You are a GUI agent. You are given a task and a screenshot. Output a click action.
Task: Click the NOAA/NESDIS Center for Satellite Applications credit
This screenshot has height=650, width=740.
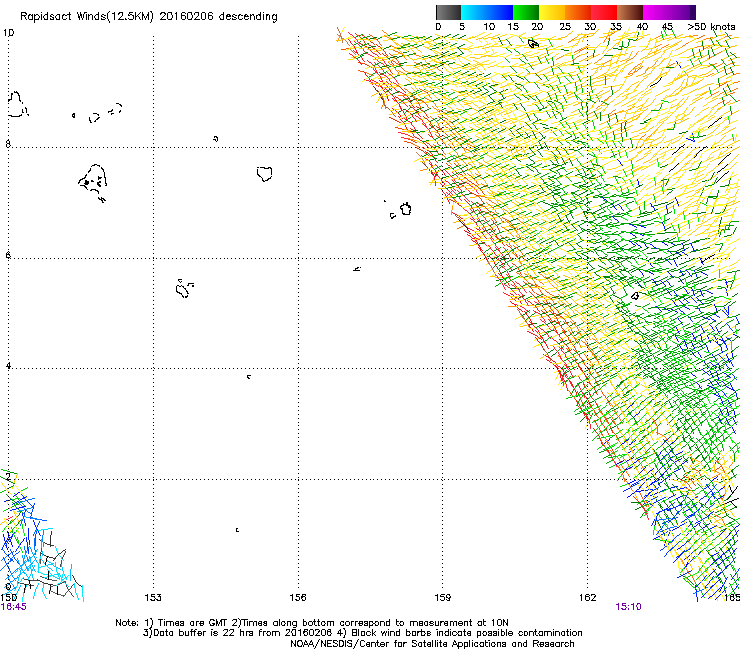click(432, 644)
